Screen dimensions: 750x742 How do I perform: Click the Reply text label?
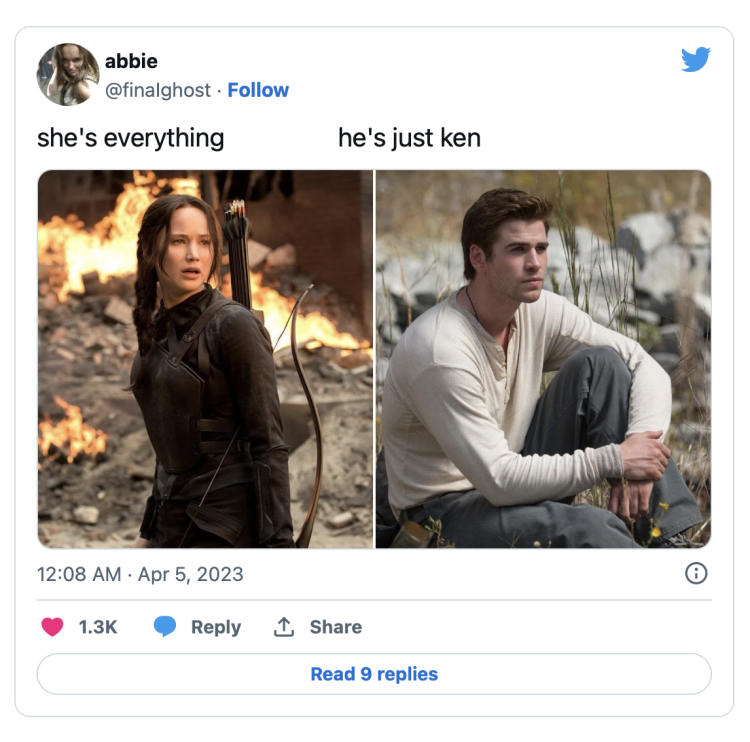pyautogui.click(x=216, y=627)
